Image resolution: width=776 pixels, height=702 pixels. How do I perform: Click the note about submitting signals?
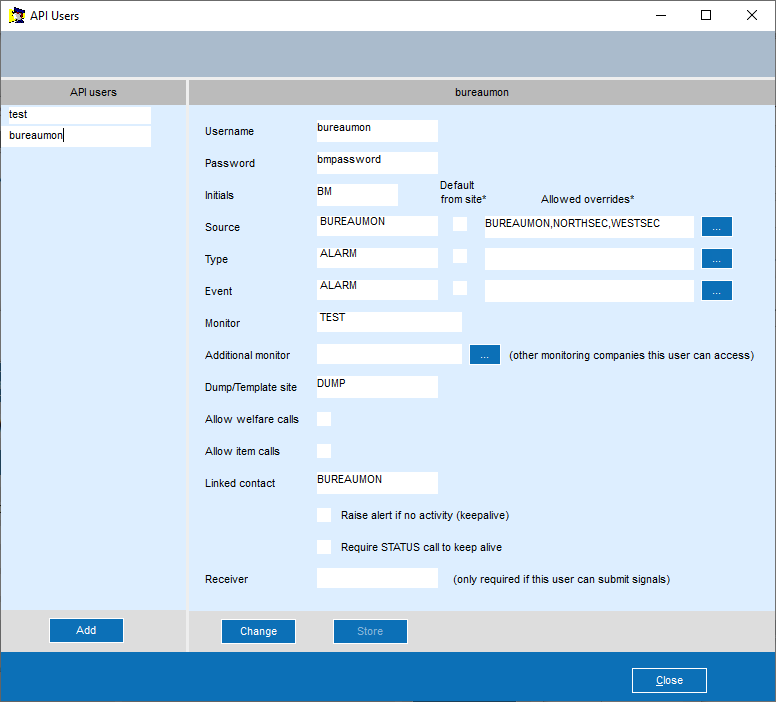(x=562, y=579)
